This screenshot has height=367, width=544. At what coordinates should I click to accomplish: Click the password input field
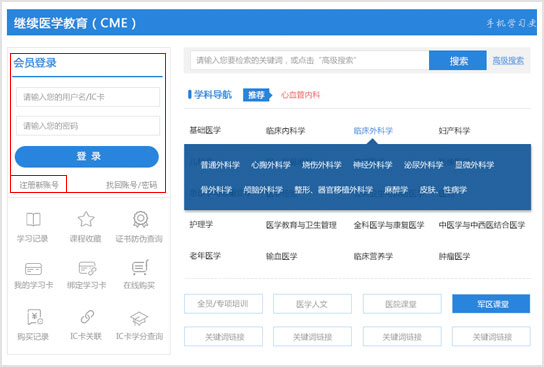coord(88,126)
